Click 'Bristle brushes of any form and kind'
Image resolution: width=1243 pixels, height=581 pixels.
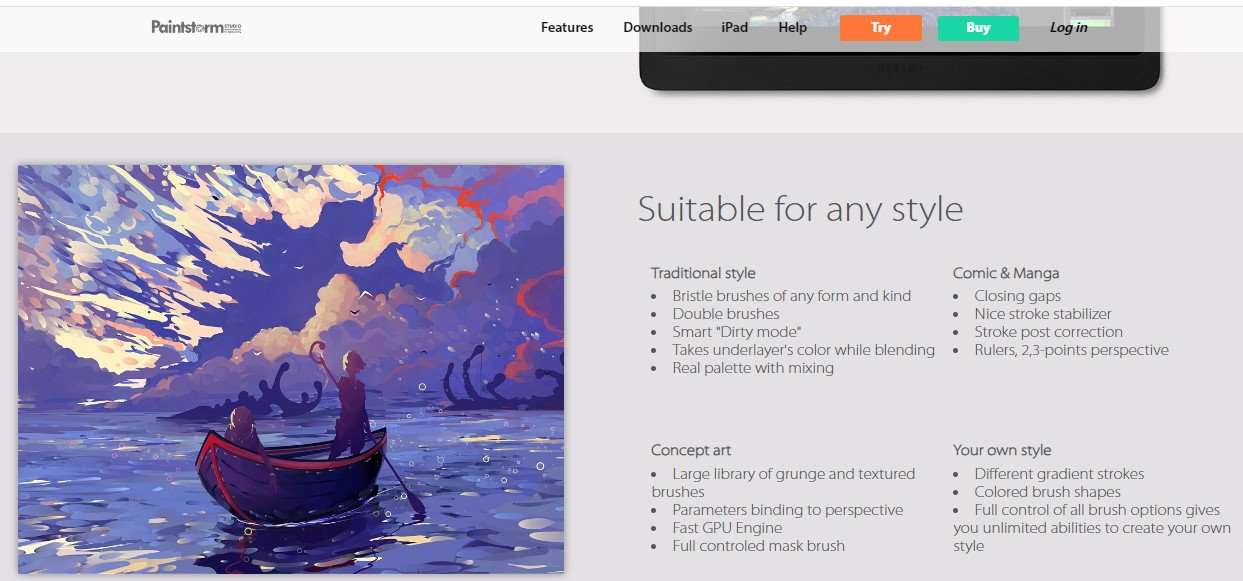point(792,295)
